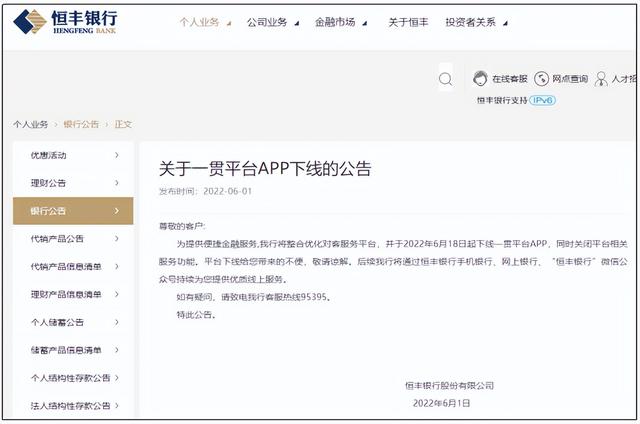Click the 人才招聘 person icon
Screen dimensions: 640x424
click(601, 79)
